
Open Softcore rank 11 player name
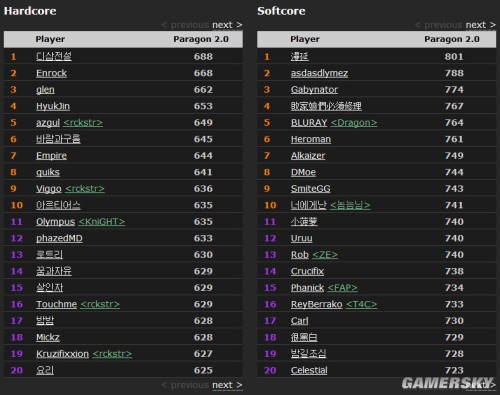(x=304, y=222)
